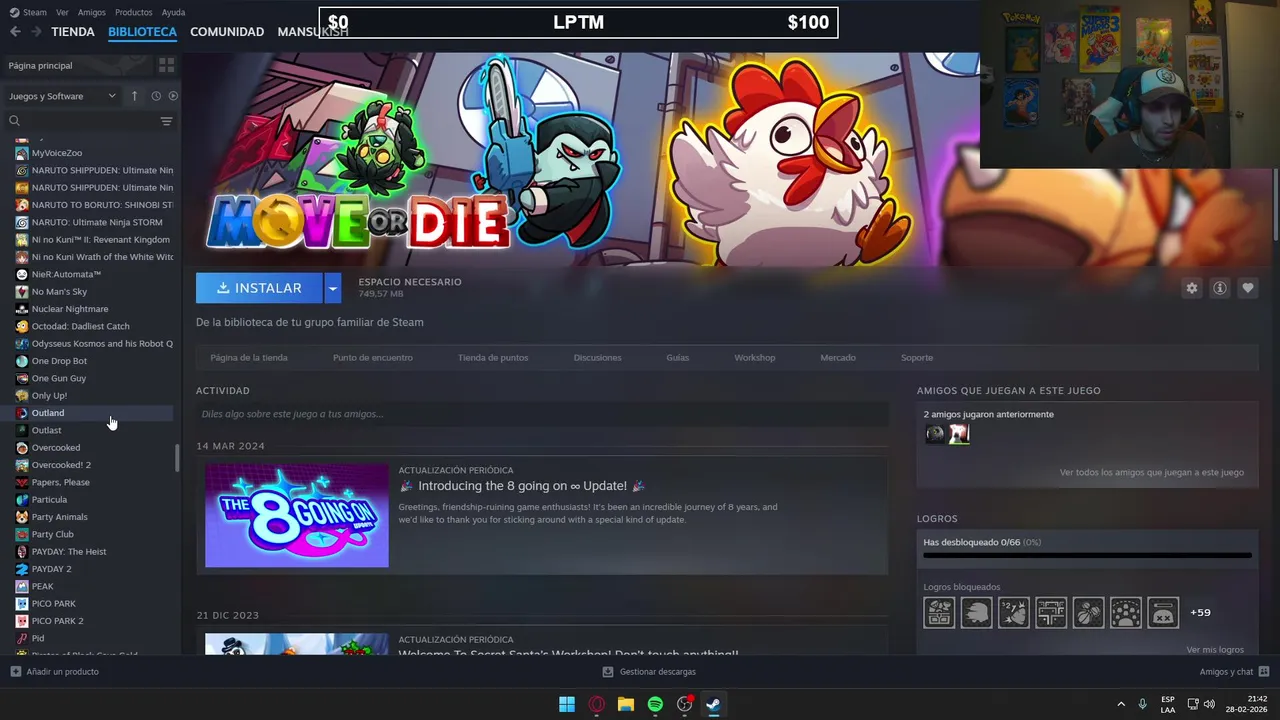Image resolution: width=1280 pixels, height=720 pixels.
Task: Click achievements progress bar
Action: coord(1087,555)
